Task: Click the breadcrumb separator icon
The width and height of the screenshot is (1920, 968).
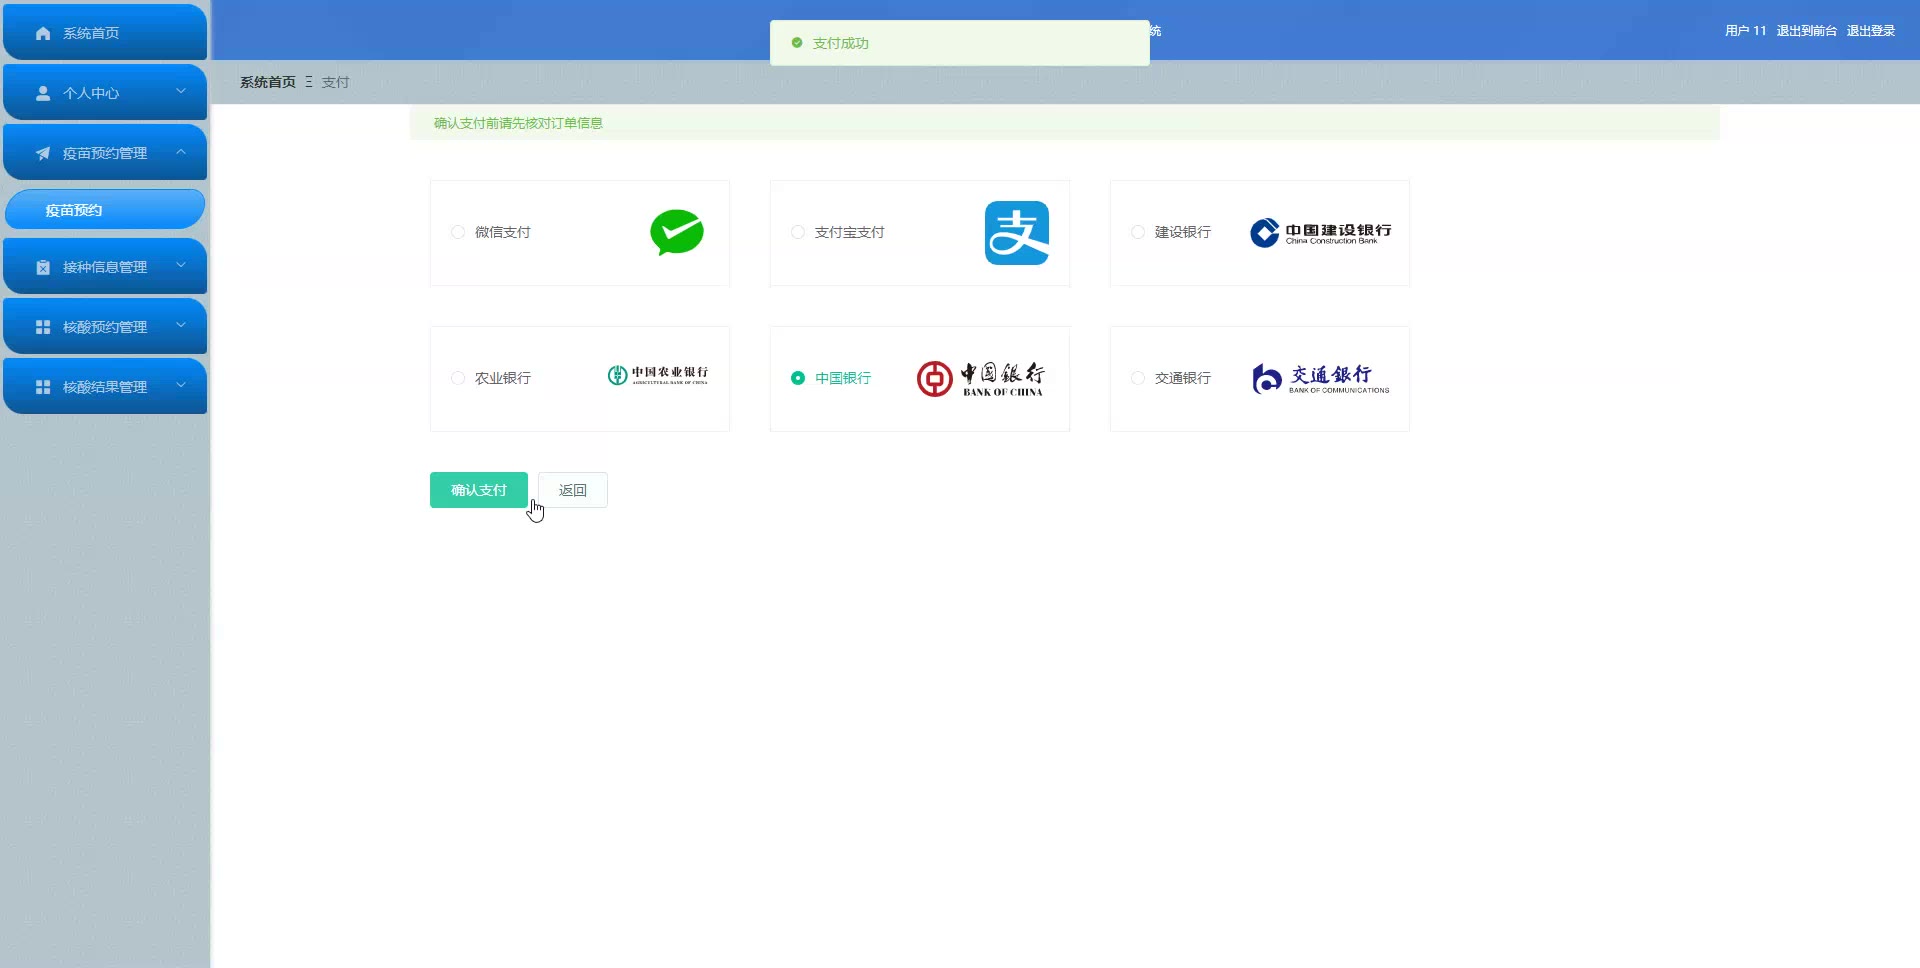Action: click(309, 82)
